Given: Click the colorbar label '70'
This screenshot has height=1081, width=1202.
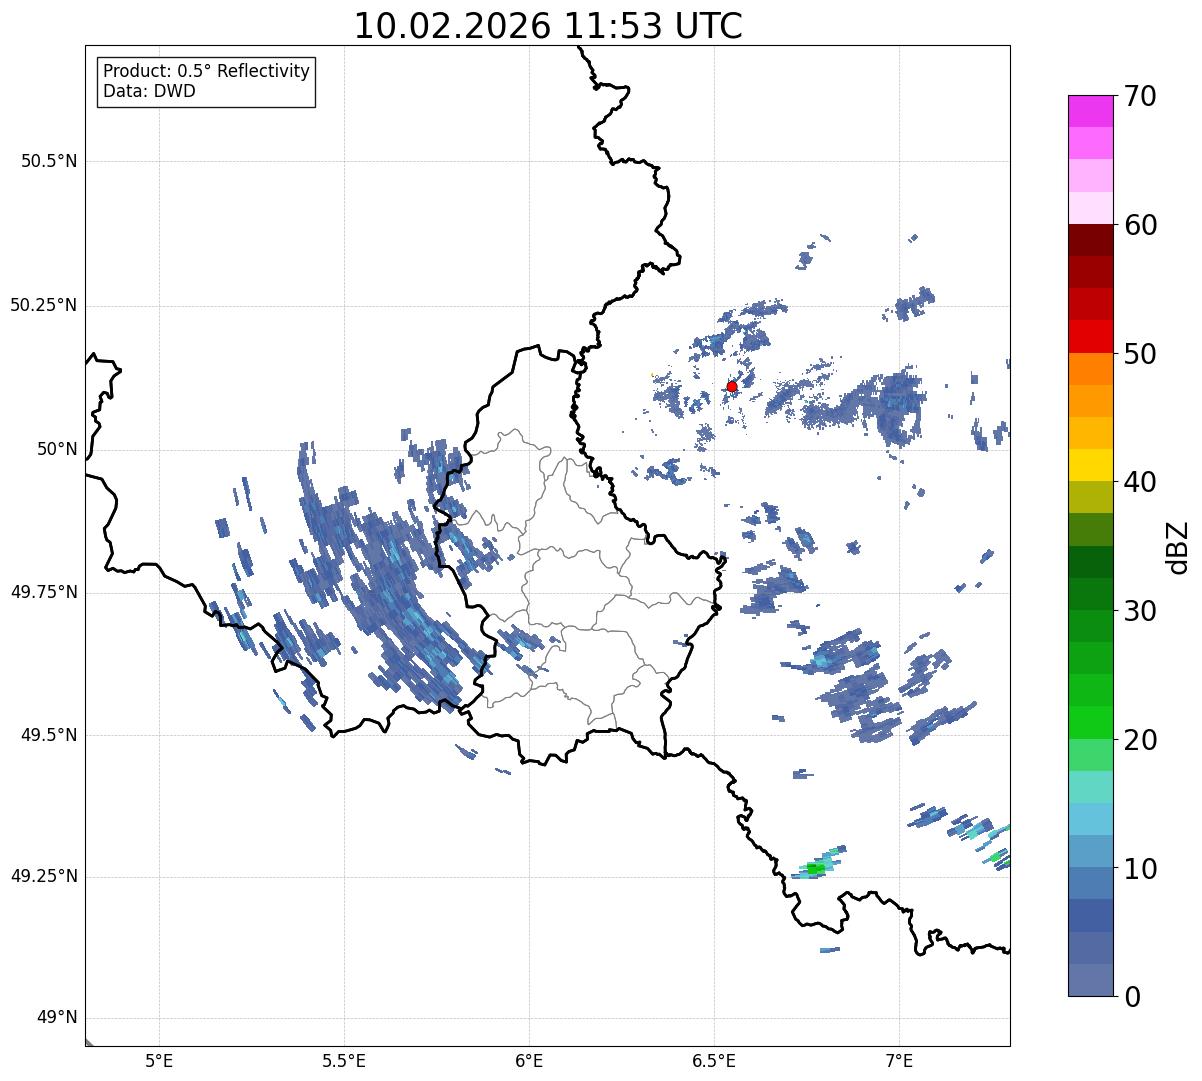Looking at the screenshot, I should point(1140,96).
